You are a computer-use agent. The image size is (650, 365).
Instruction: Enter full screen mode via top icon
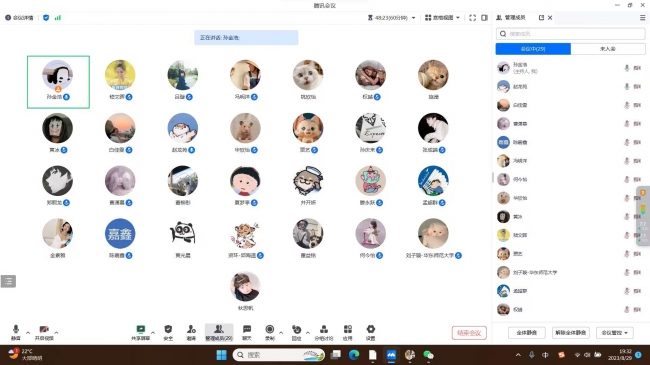point(472,18)
